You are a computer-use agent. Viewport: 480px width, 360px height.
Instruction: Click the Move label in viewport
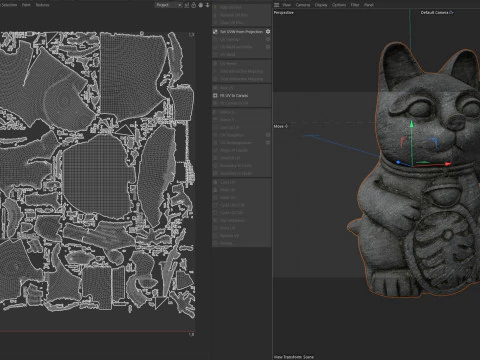pos(278,126)
